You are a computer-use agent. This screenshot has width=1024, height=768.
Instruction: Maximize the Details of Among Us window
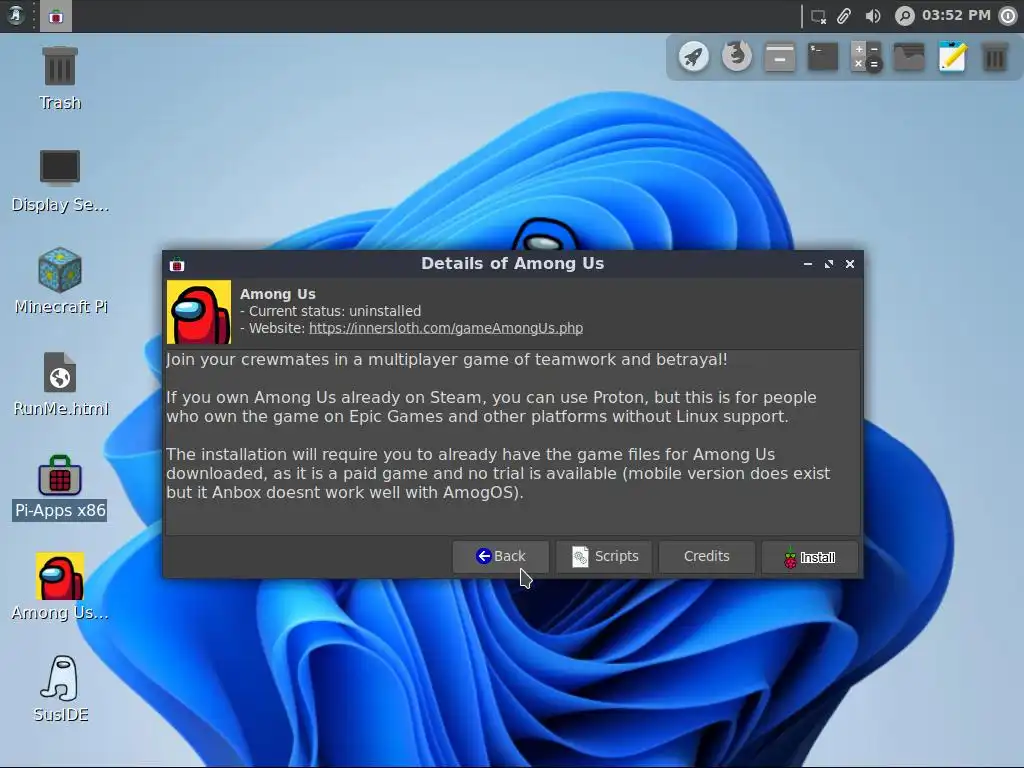point(829,264)
